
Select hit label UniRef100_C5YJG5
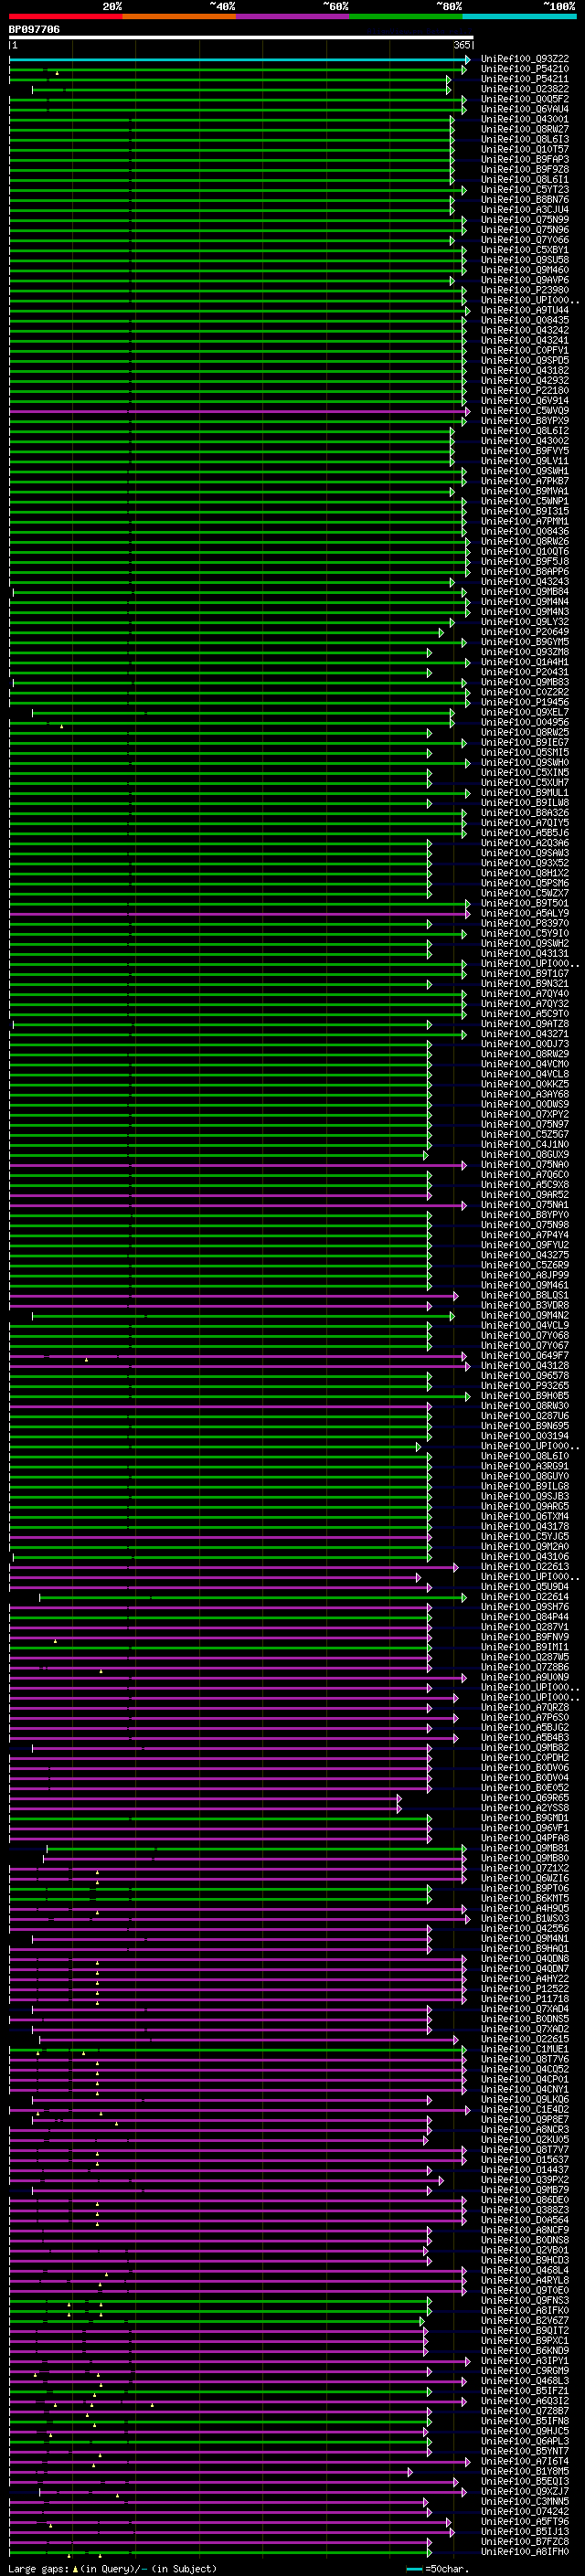point(525,1536)
